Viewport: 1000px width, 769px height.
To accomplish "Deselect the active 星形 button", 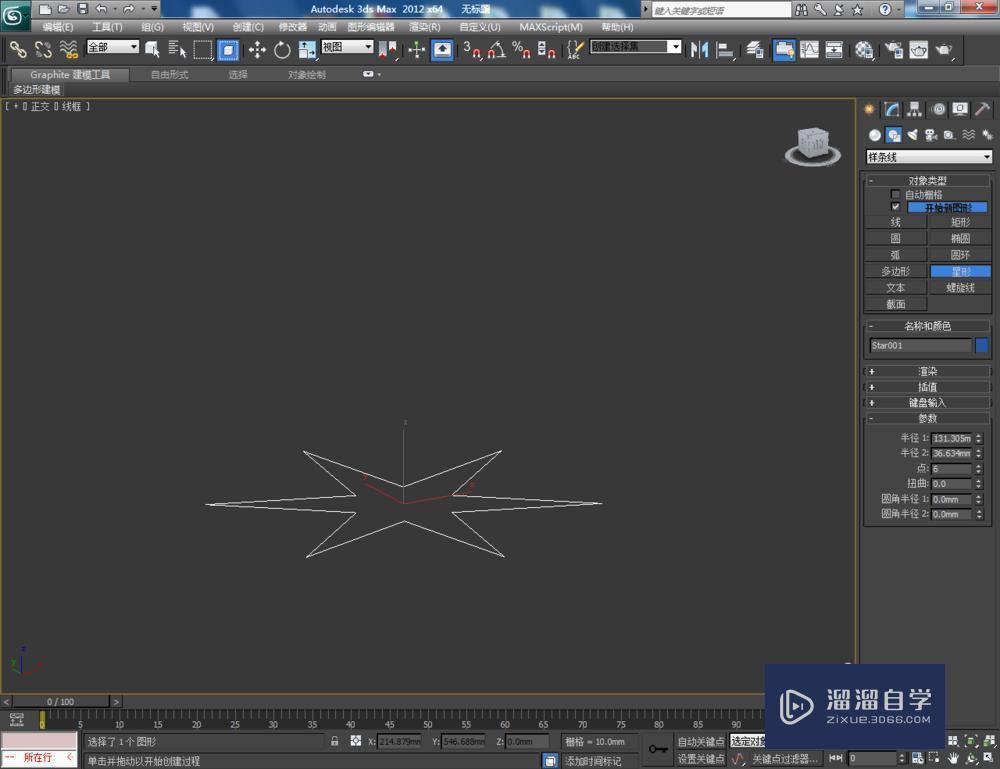I will click(x=960, y=271).
